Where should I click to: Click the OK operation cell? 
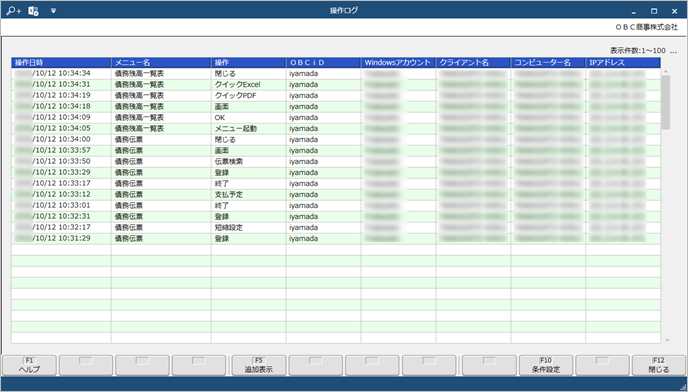point(248,118)
